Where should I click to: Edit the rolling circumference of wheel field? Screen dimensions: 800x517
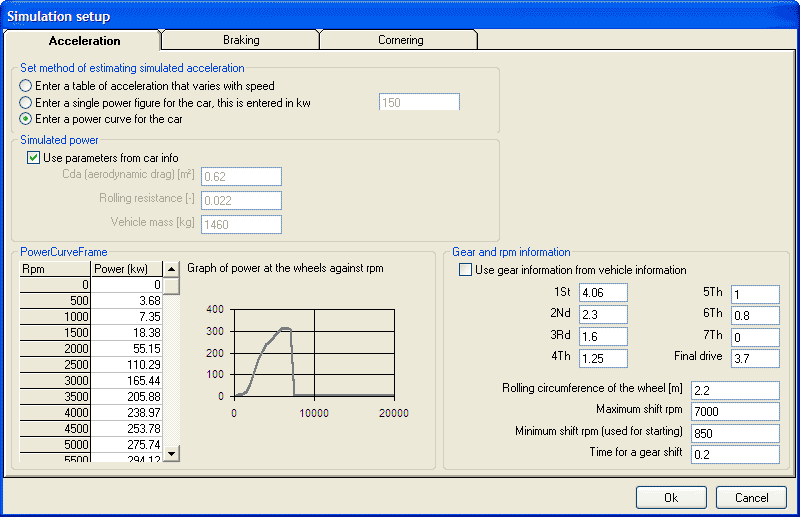(733, 389)
